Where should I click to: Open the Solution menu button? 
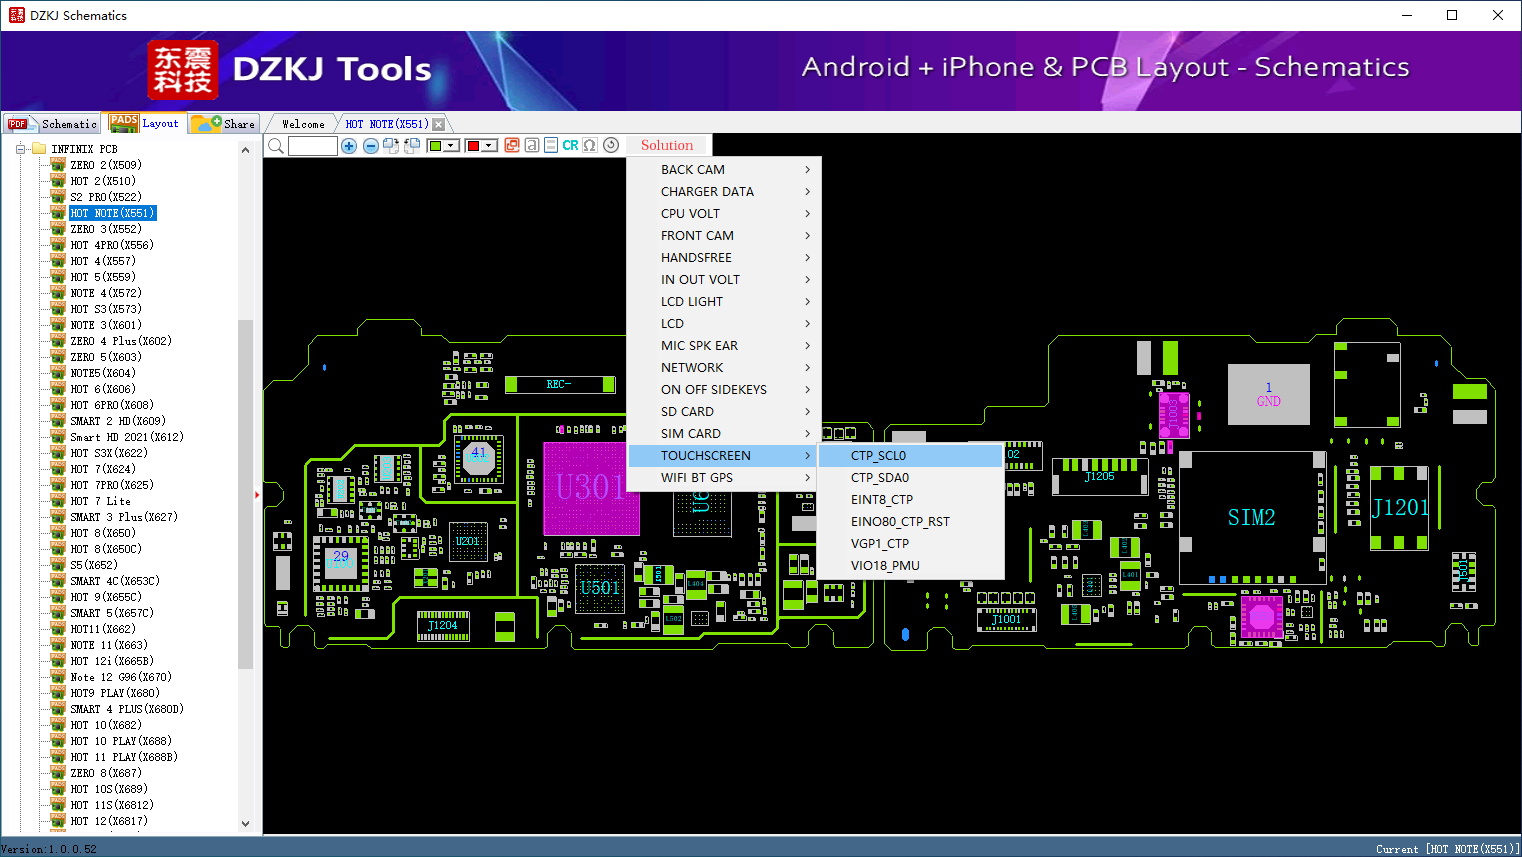point(667,145)
